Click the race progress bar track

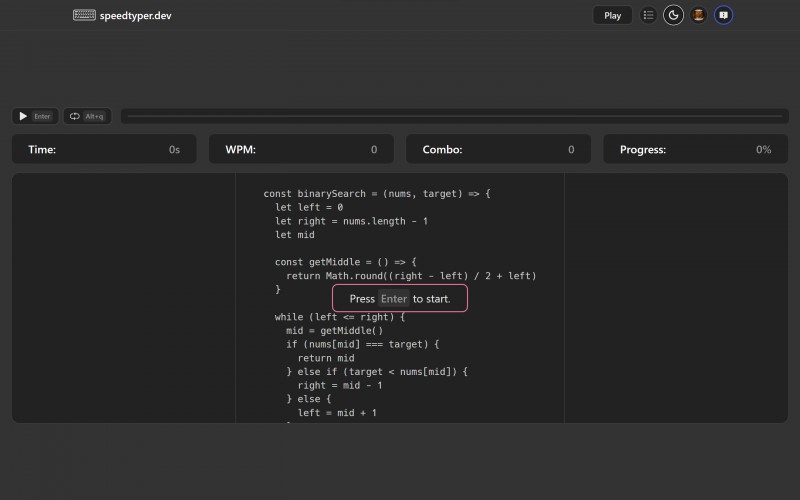coord(455,116)
